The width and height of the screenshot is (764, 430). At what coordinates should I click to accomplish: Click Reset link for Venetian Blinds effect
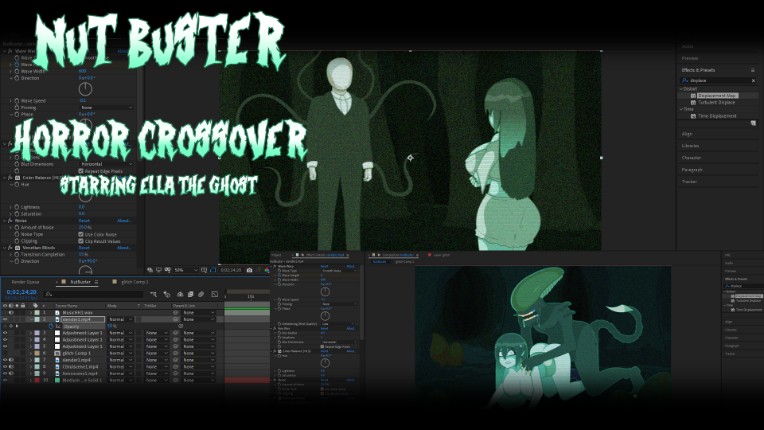pyautogui.click(x=84, y=247)
